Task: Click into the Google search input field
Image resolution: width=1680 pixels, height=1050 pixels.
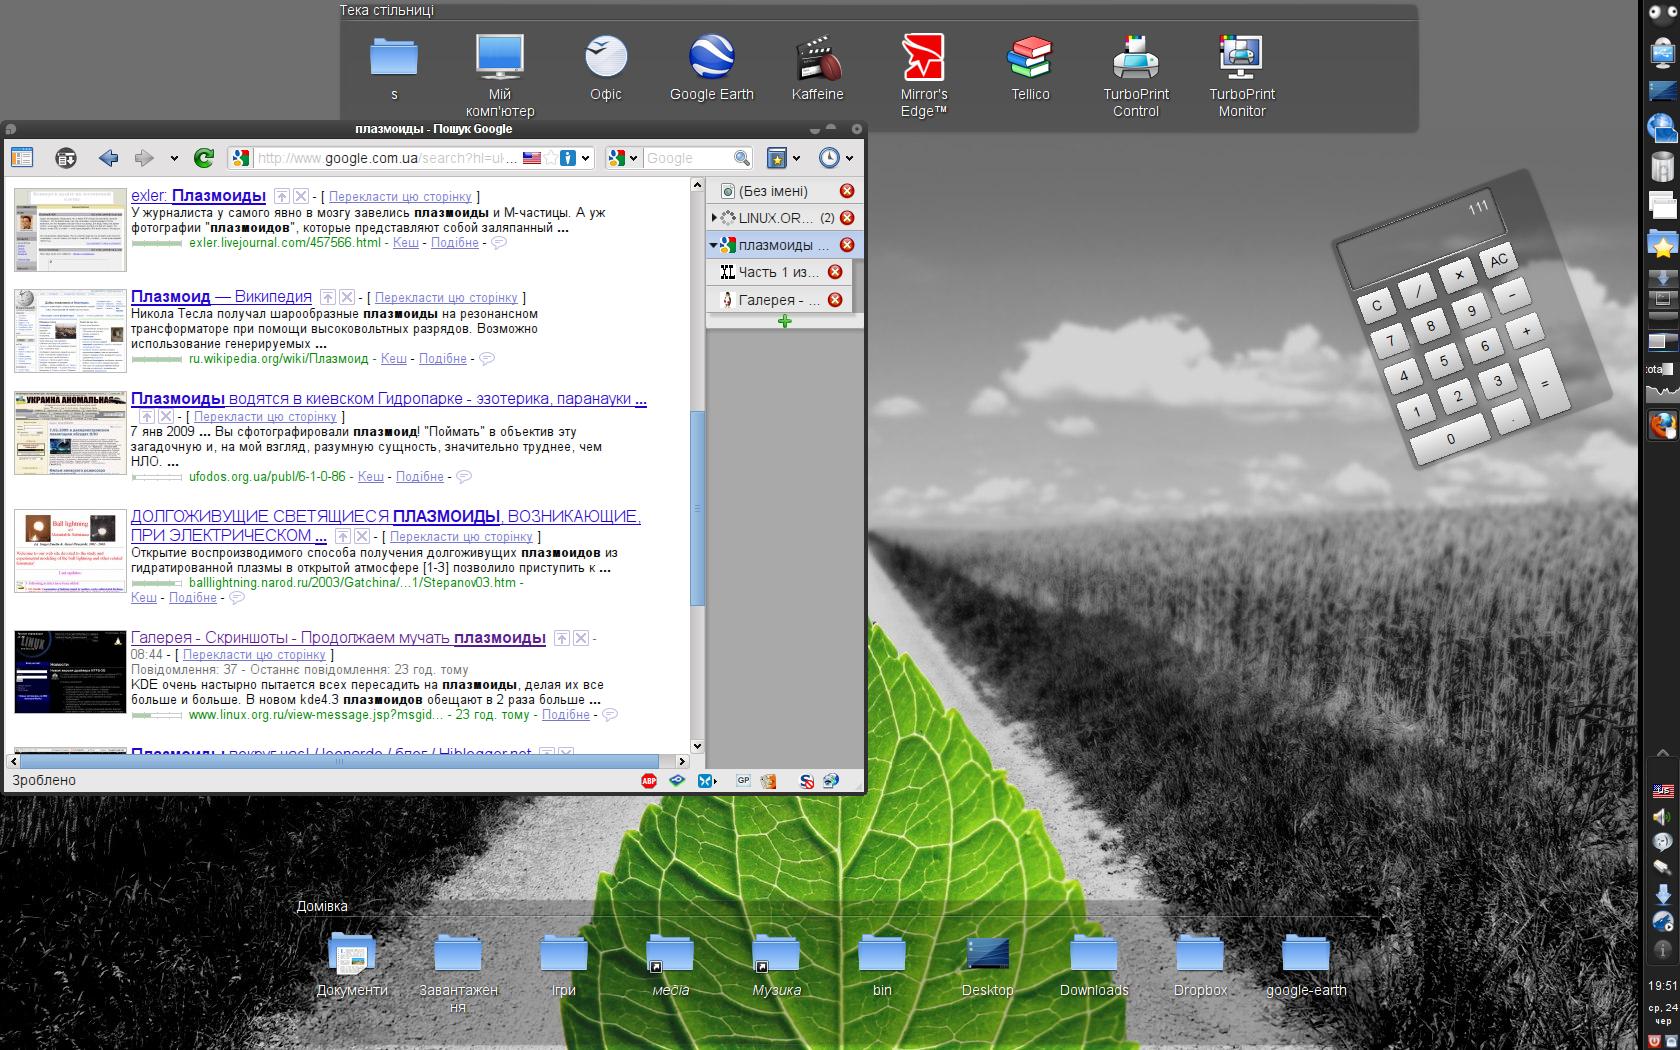Action: pos(688,158)
